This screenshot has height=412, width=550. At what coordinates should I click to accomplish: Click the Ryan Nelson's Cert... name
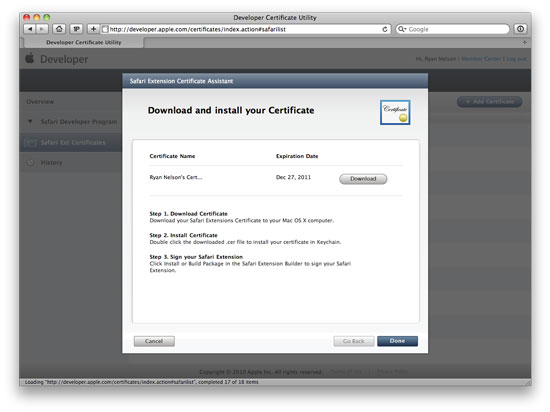[176, 177]
